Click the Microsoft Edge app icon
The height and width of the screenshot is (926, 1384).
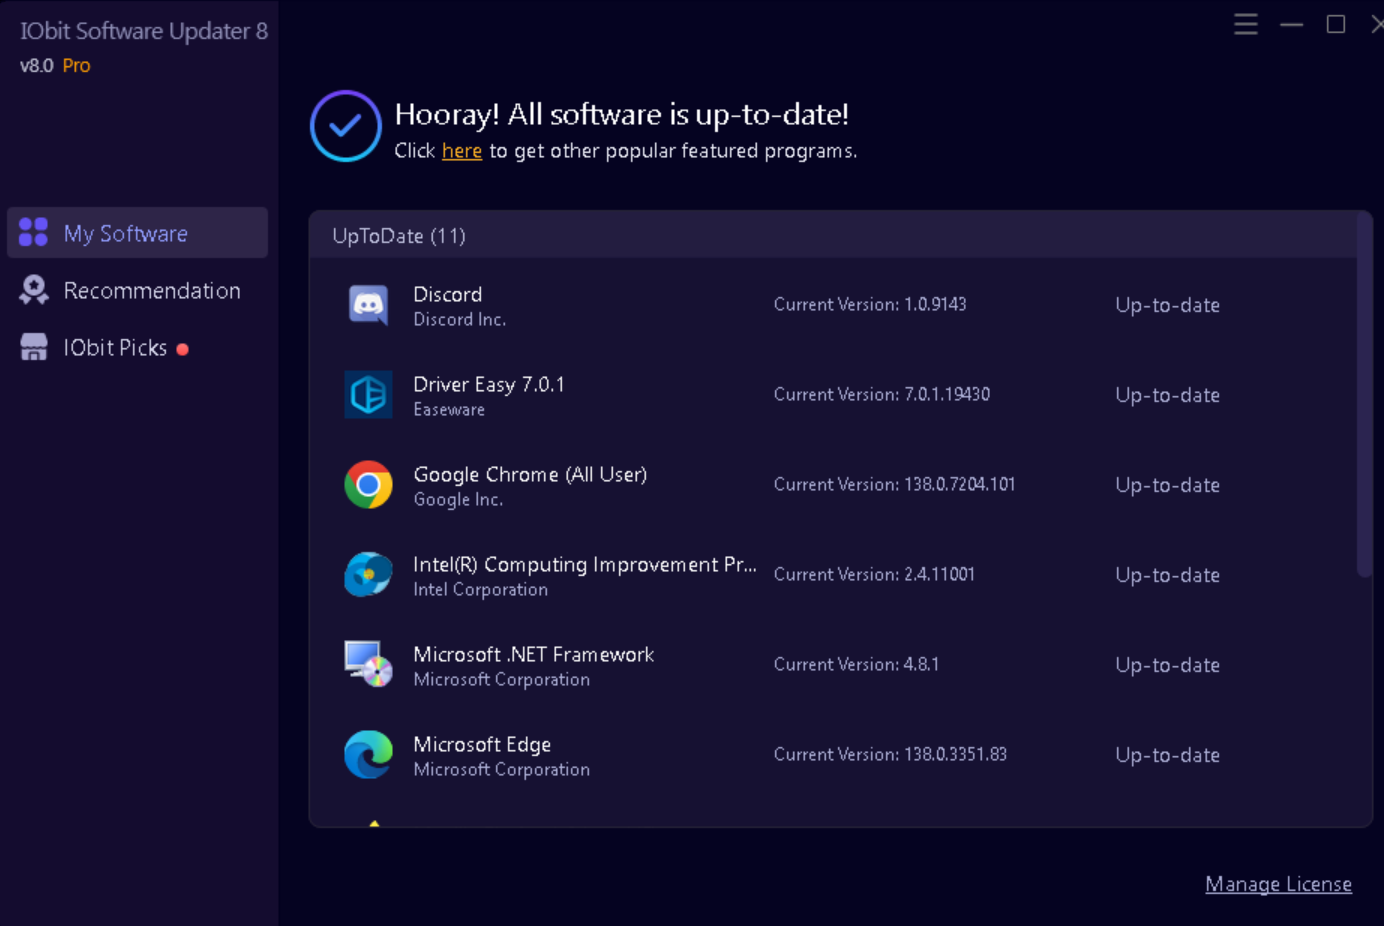point(368,754)
